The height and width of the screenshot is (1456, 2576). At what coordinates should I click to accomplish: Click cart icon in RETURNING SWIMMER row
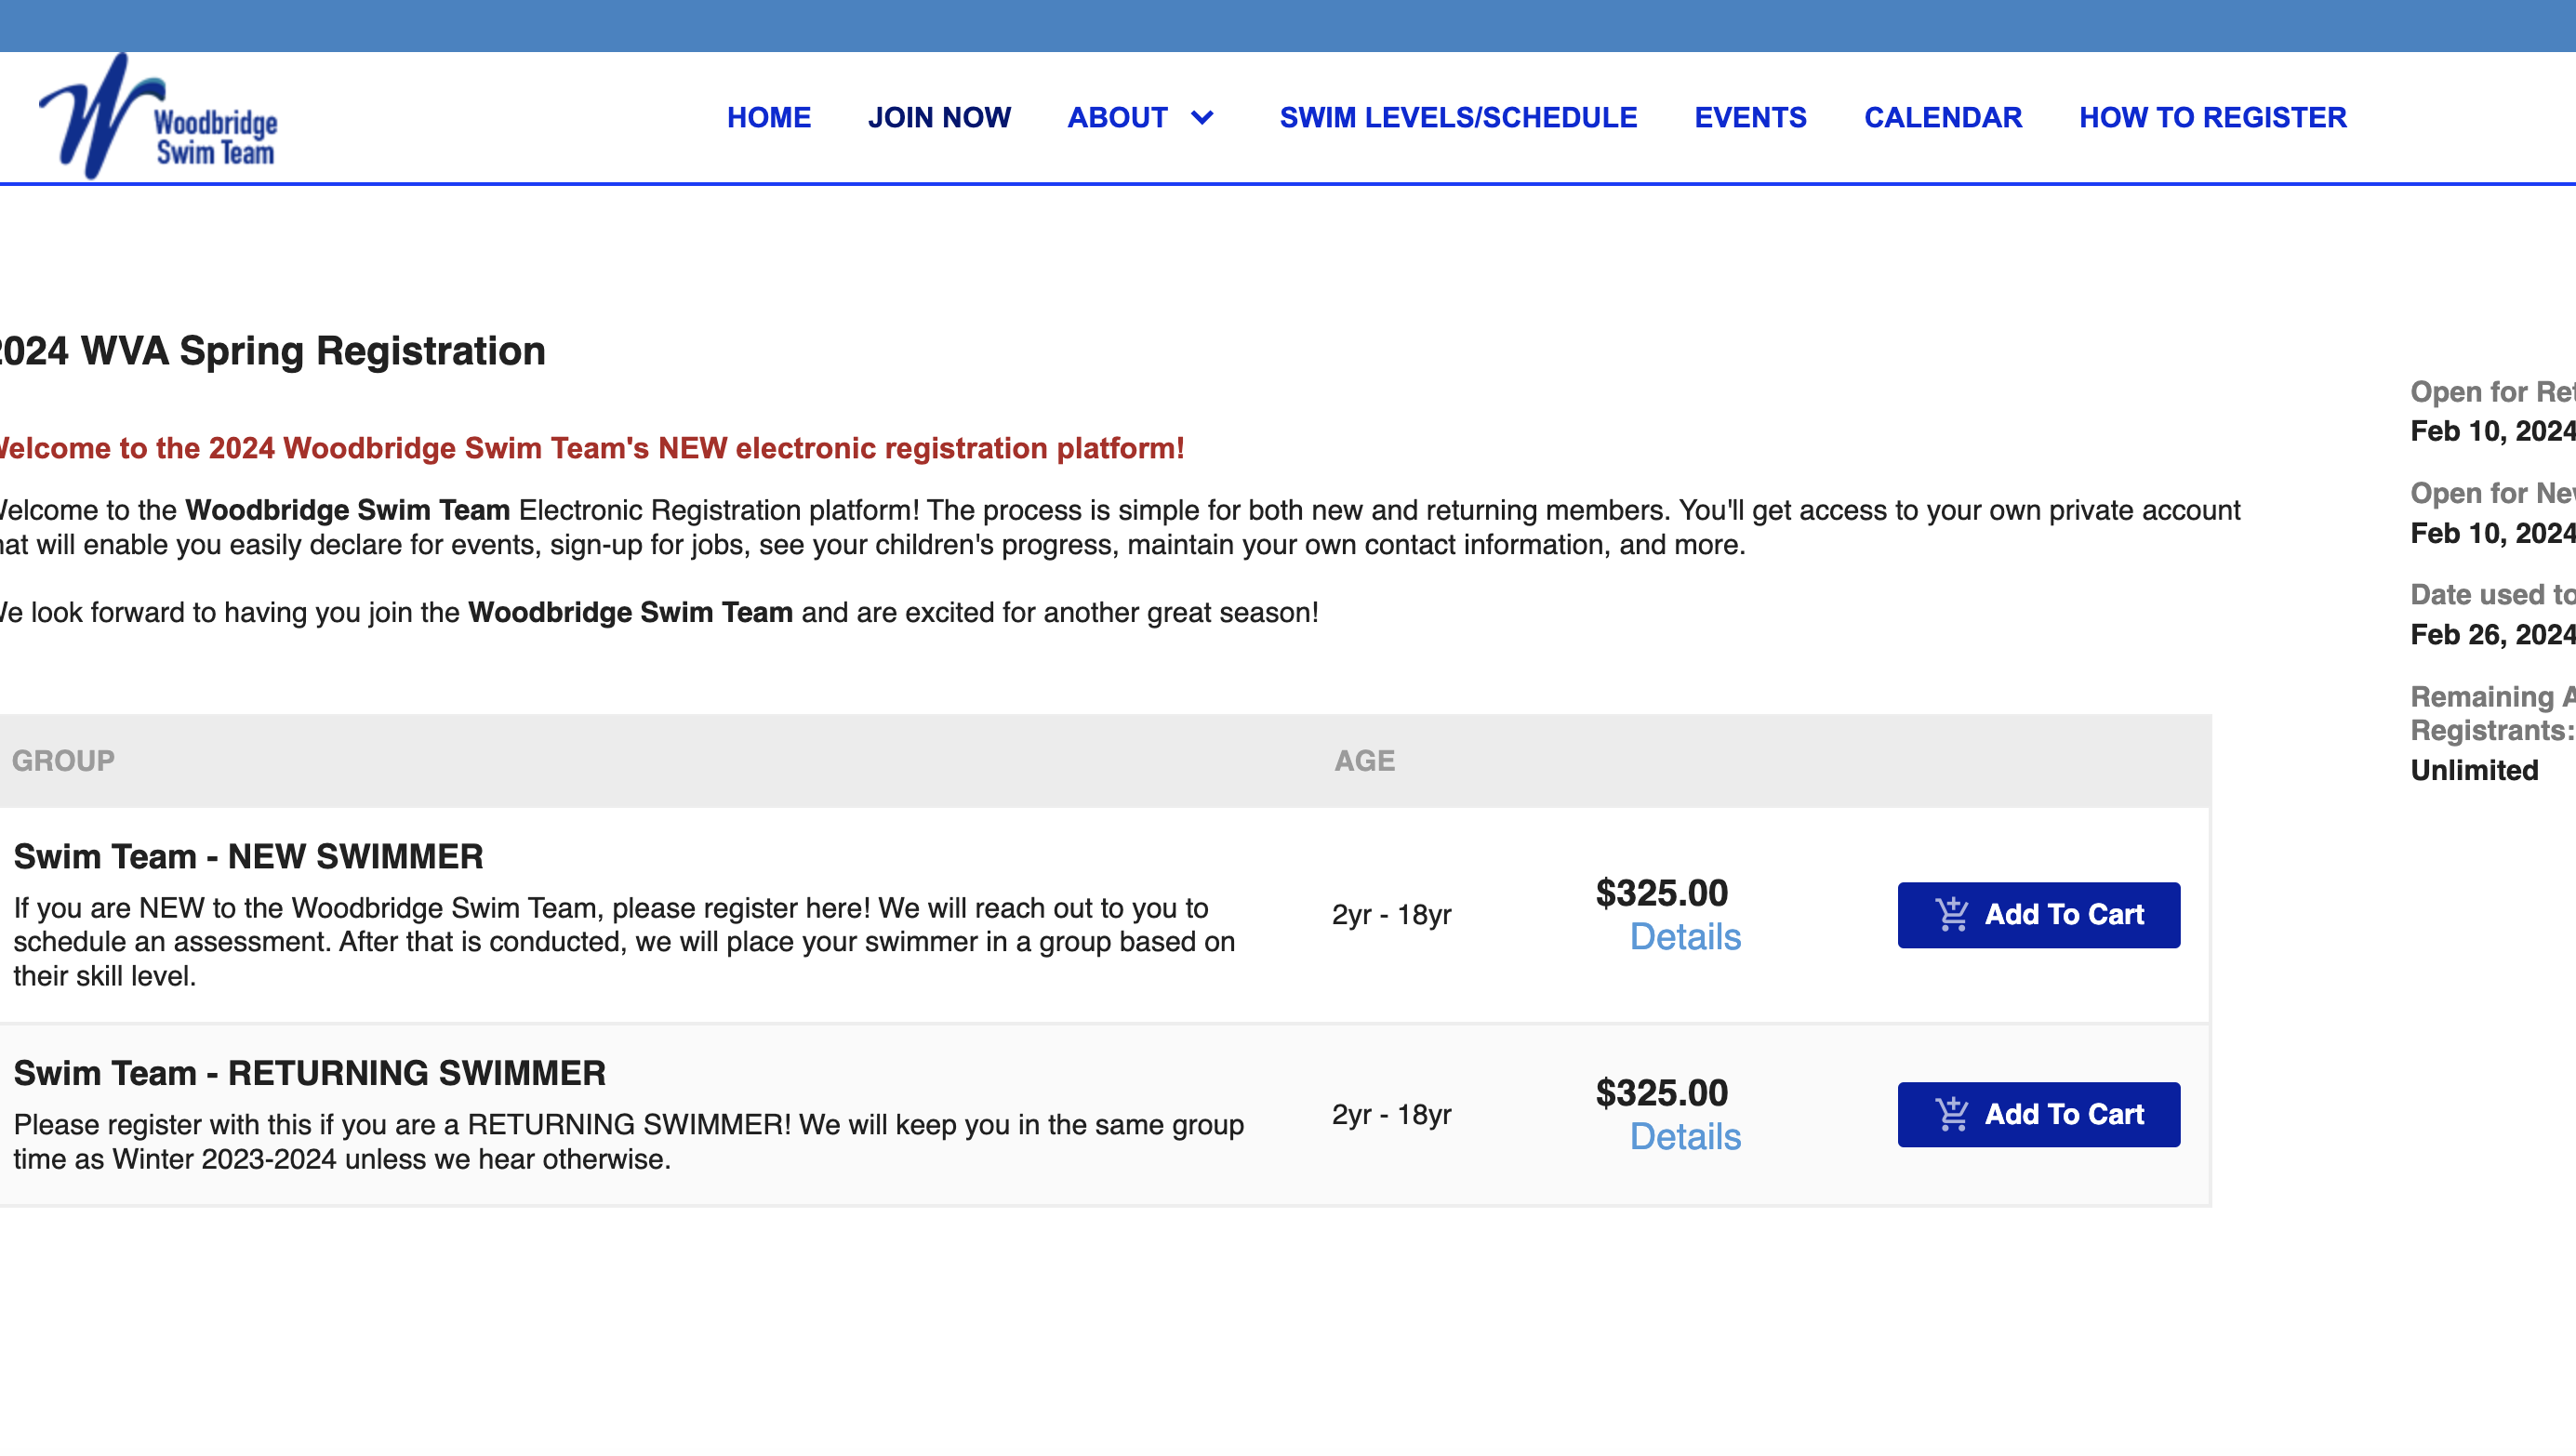click(1951, 1114)
